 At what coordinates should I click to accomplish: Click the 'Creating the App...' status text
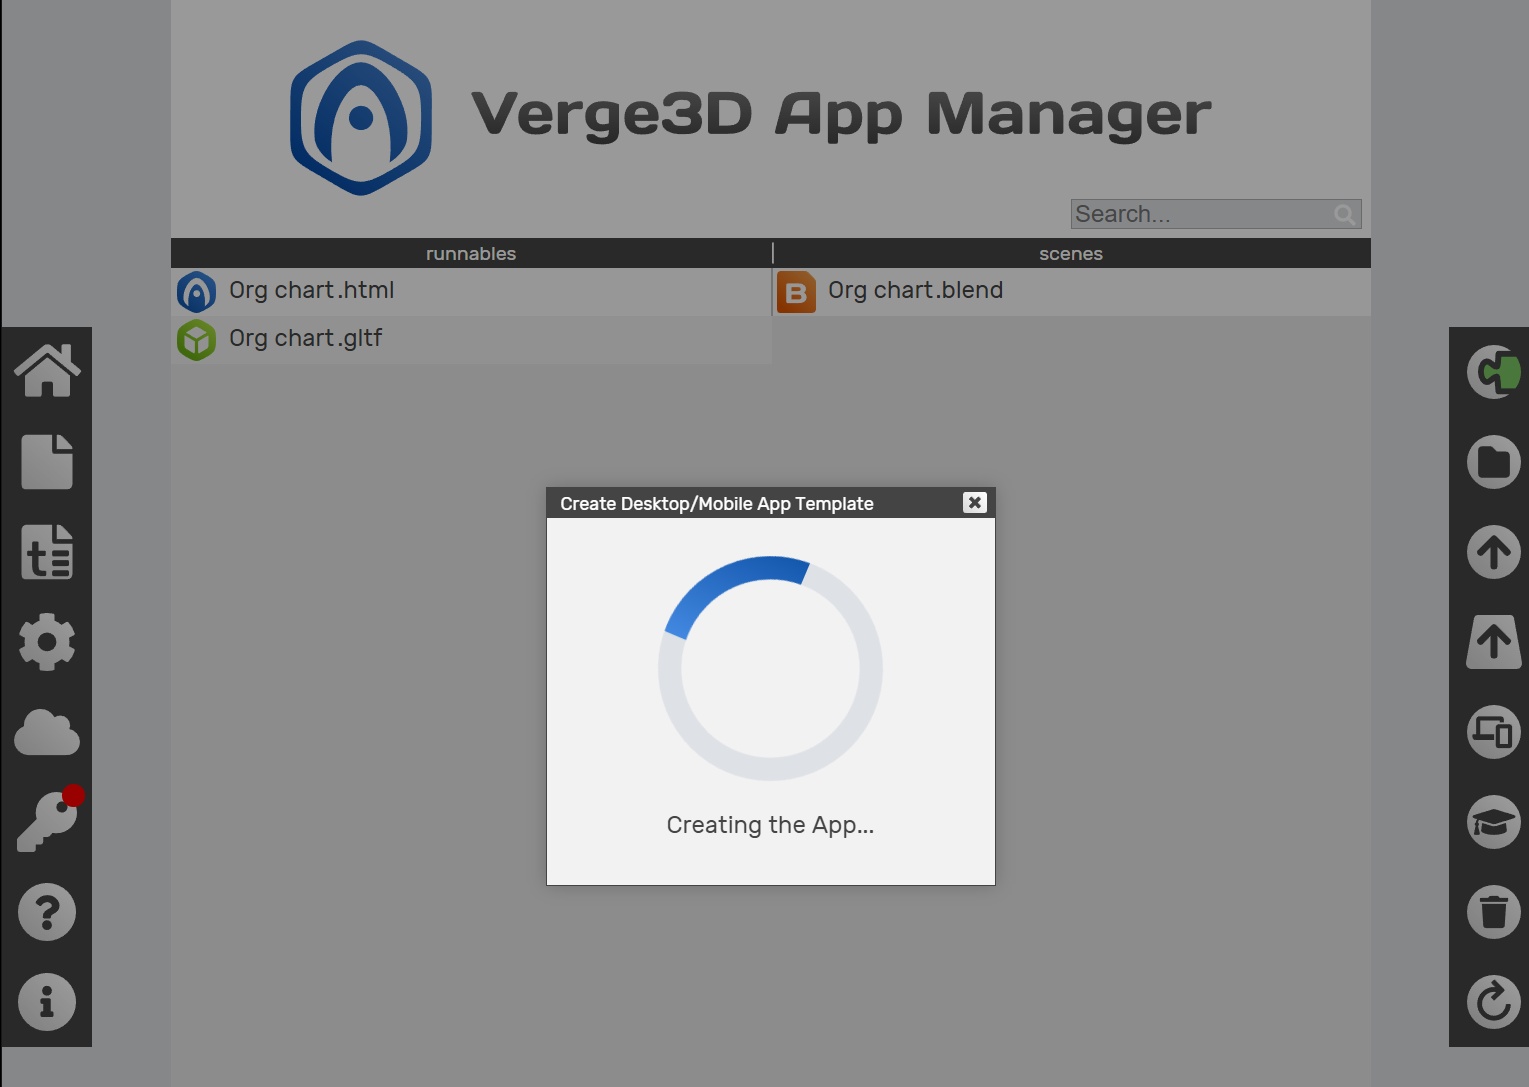pyautogui.click(x=770, y=825)
